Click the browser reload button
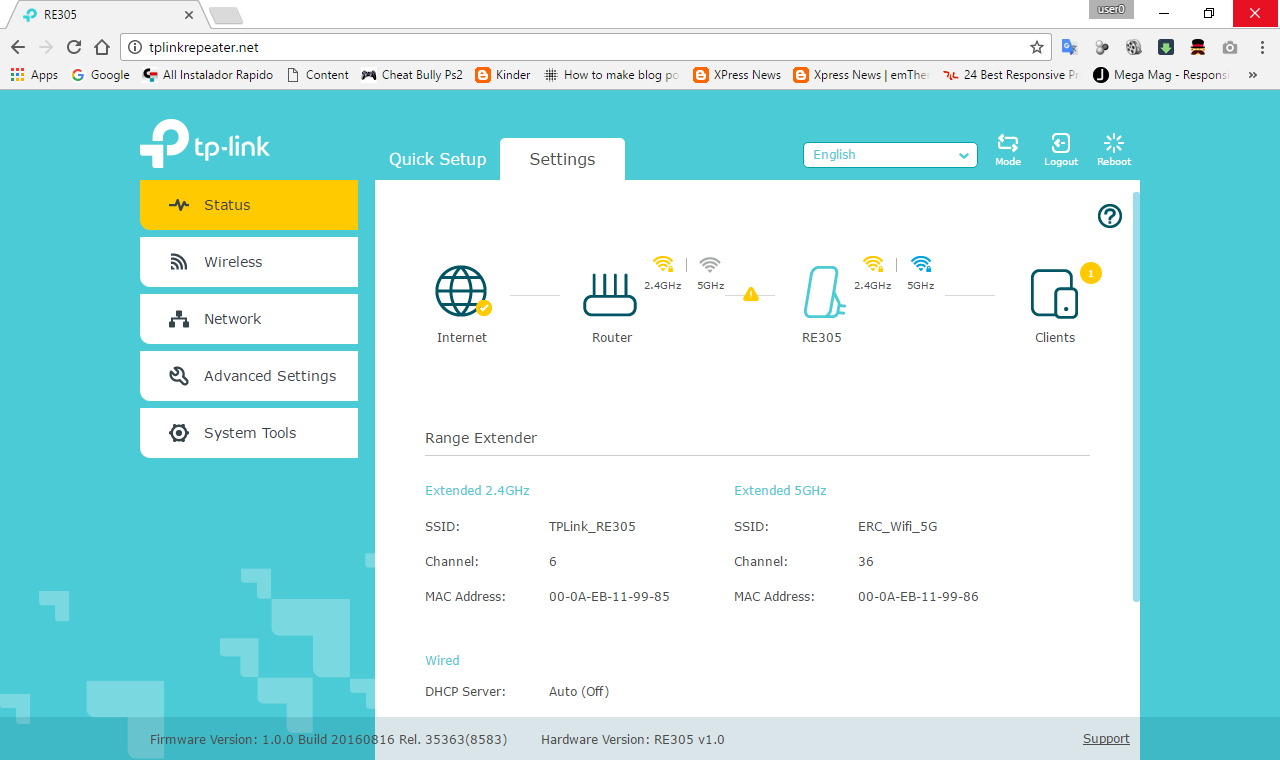 [74, 47]
